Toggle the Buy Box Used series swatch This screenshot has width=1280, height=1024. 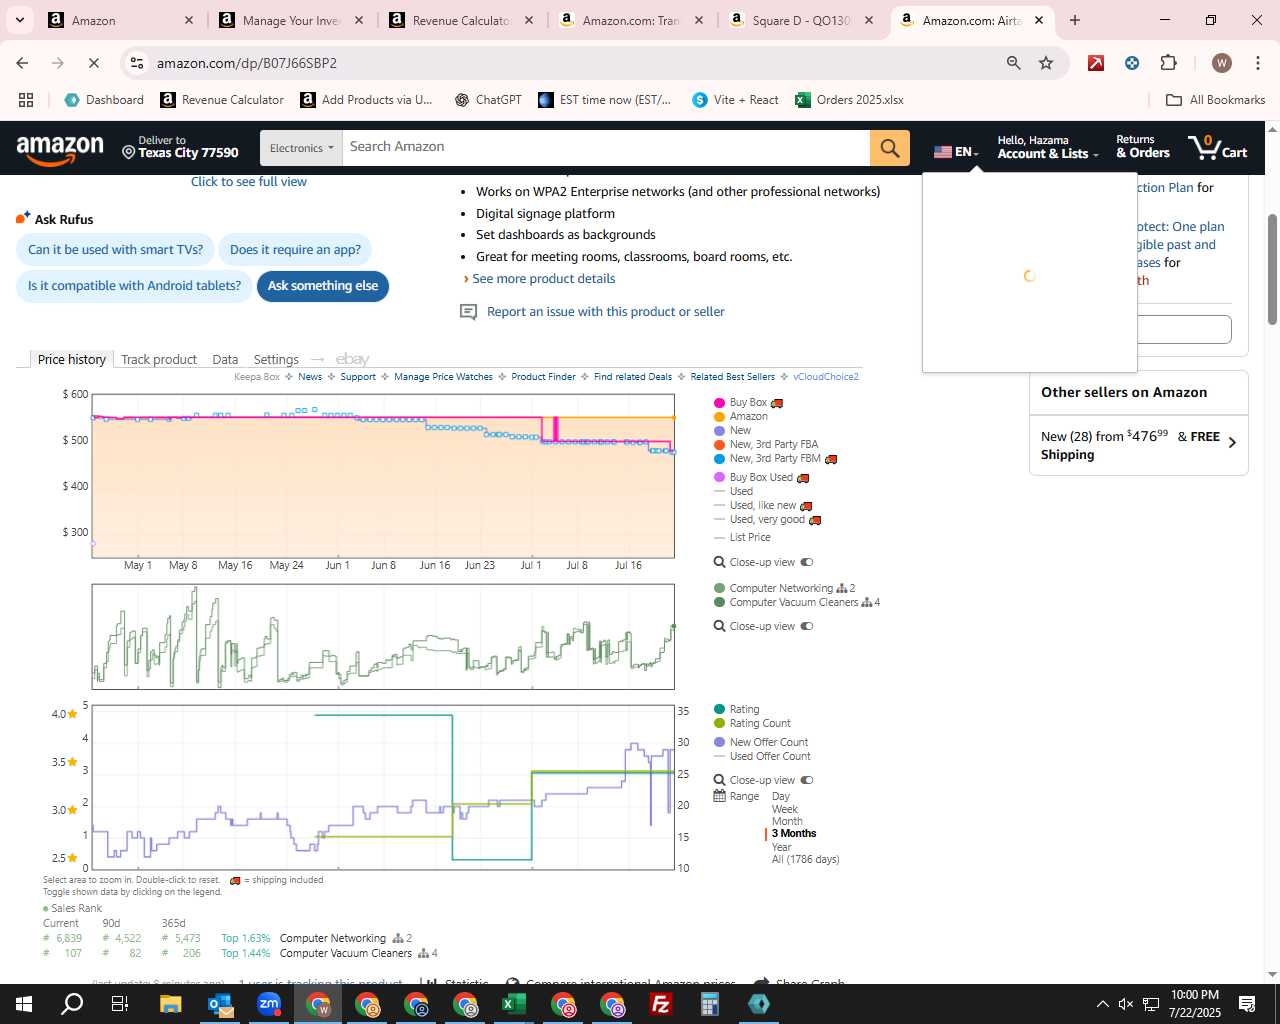(719, 477)
